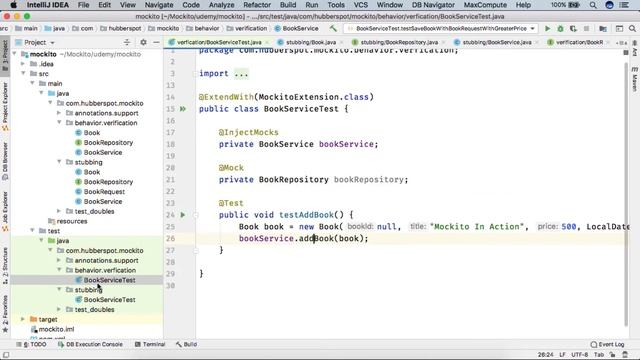The width and height of the screenshot is (640, 360).
Task: Close the stubbing/Book.java tab
Action: coord(341,42)
